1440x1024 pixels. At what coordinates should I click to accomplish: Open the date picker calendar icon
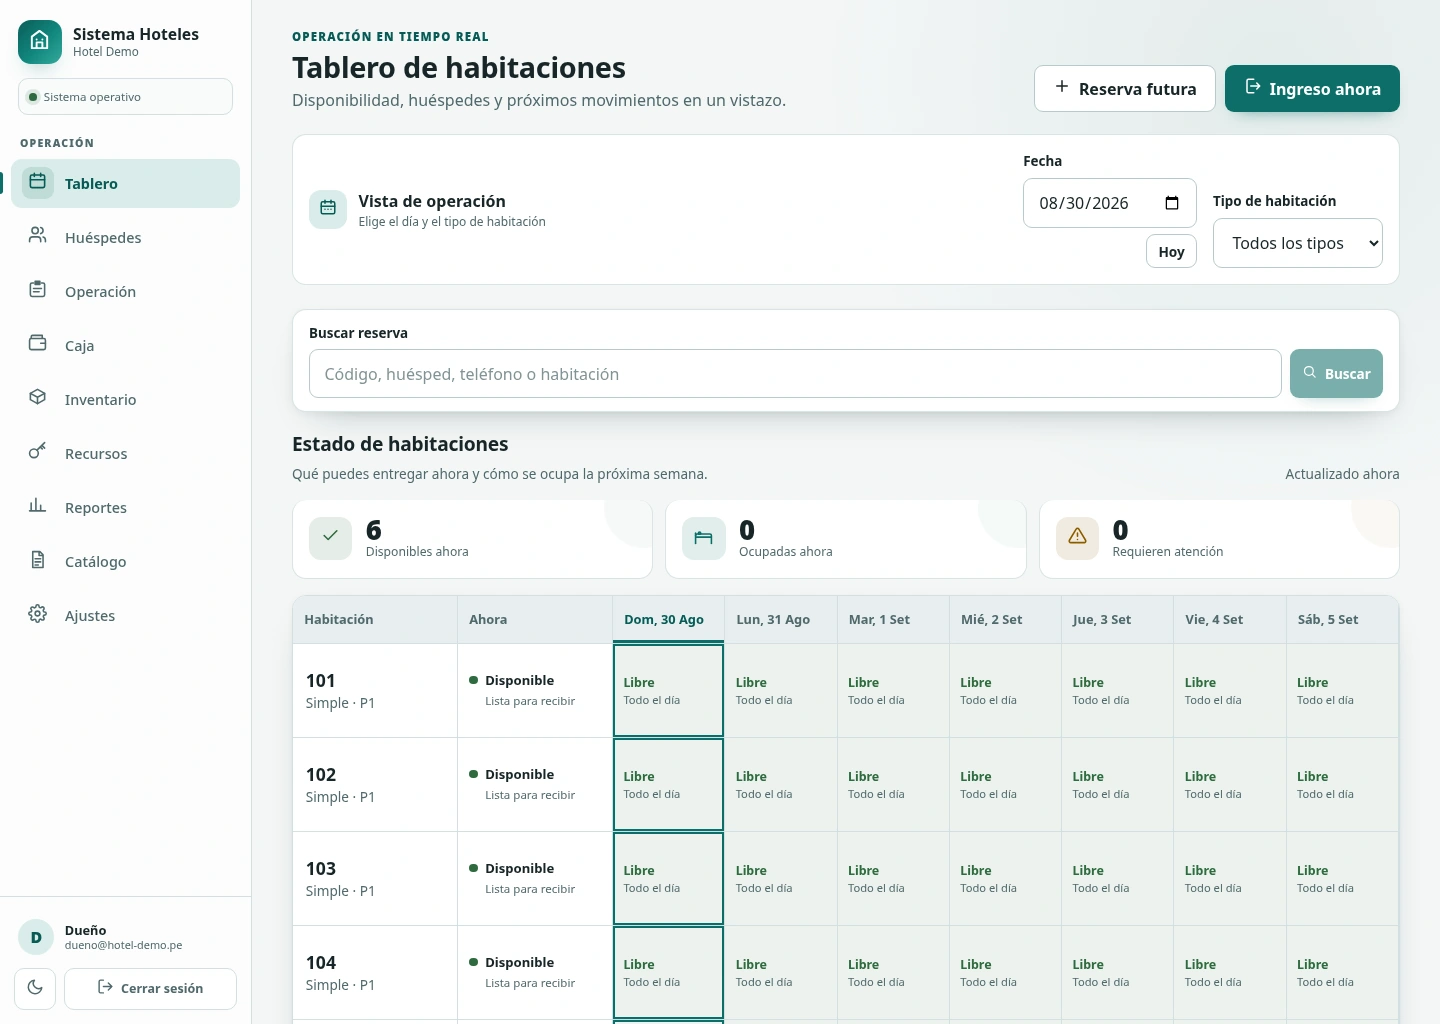point(1172,203)
